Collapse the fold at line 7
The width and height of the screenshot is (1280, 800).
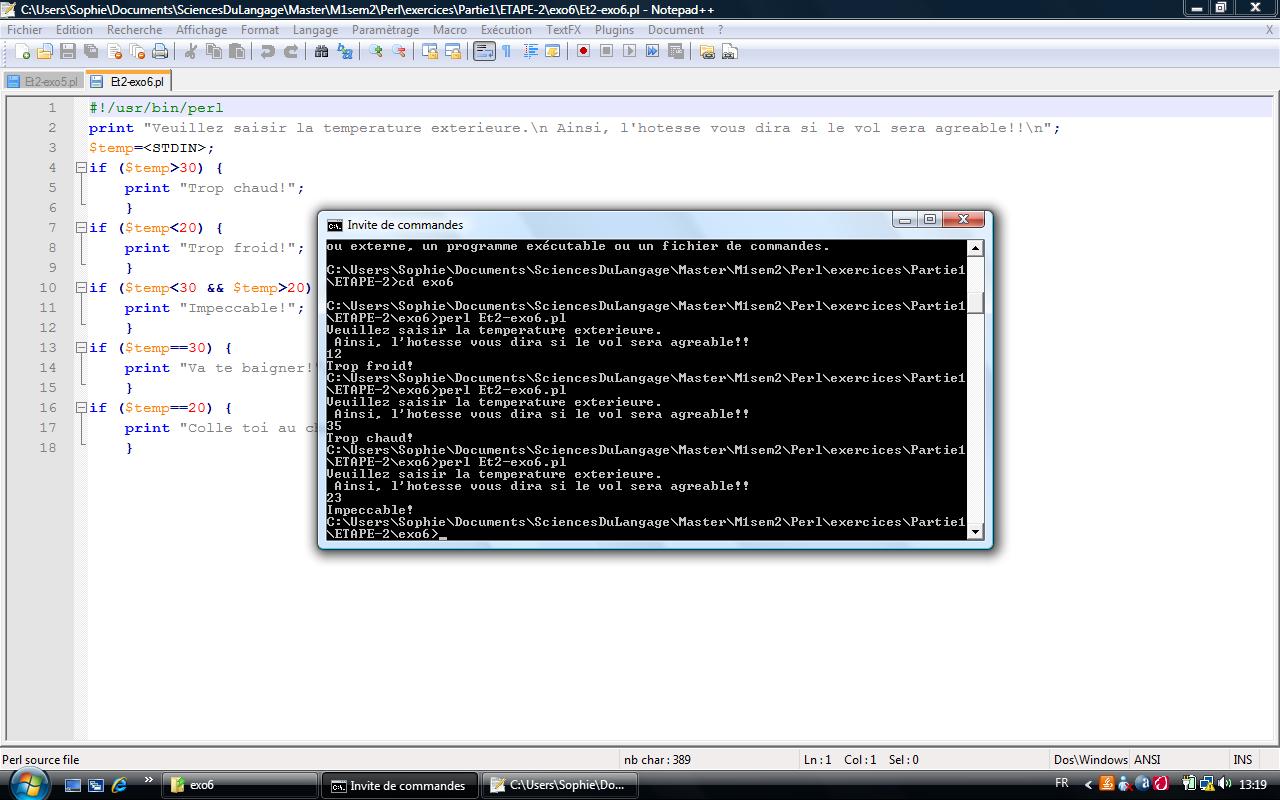(81, 228)
